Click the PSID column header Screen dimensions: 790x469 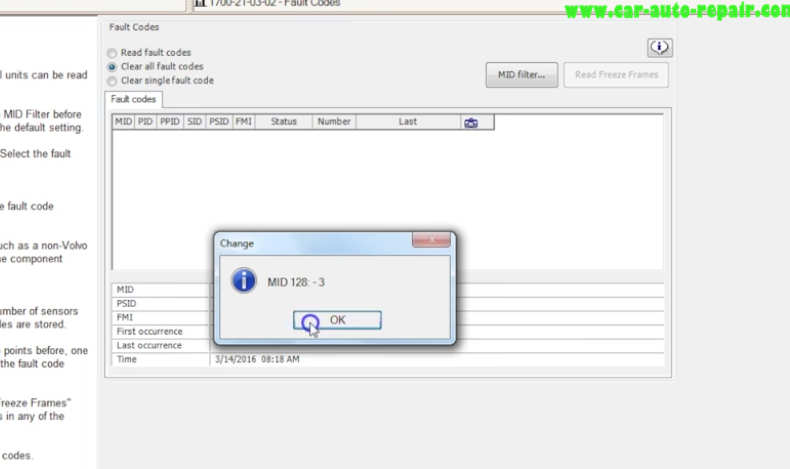pyautogui.click(x=219, y=122)
